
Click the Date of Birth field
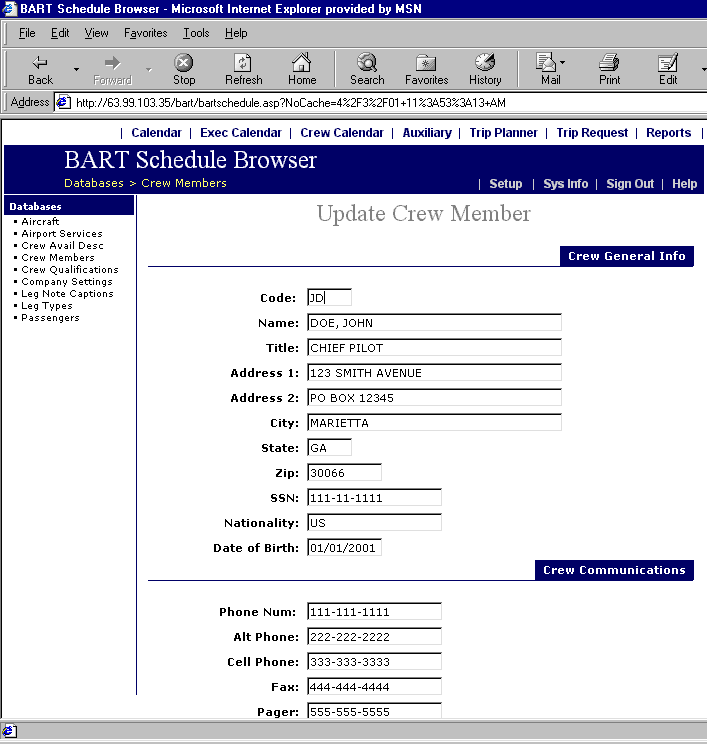coord(344,548)
